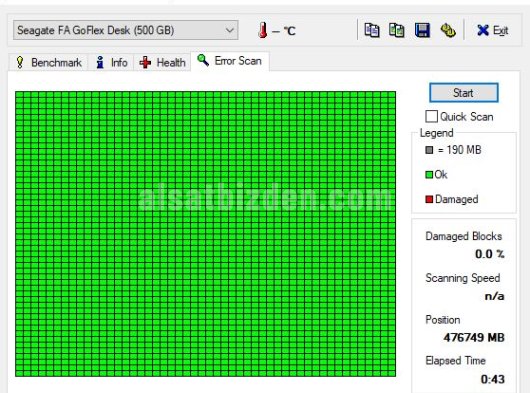Click the blue X Exit icon

click(x=483, y=30)
